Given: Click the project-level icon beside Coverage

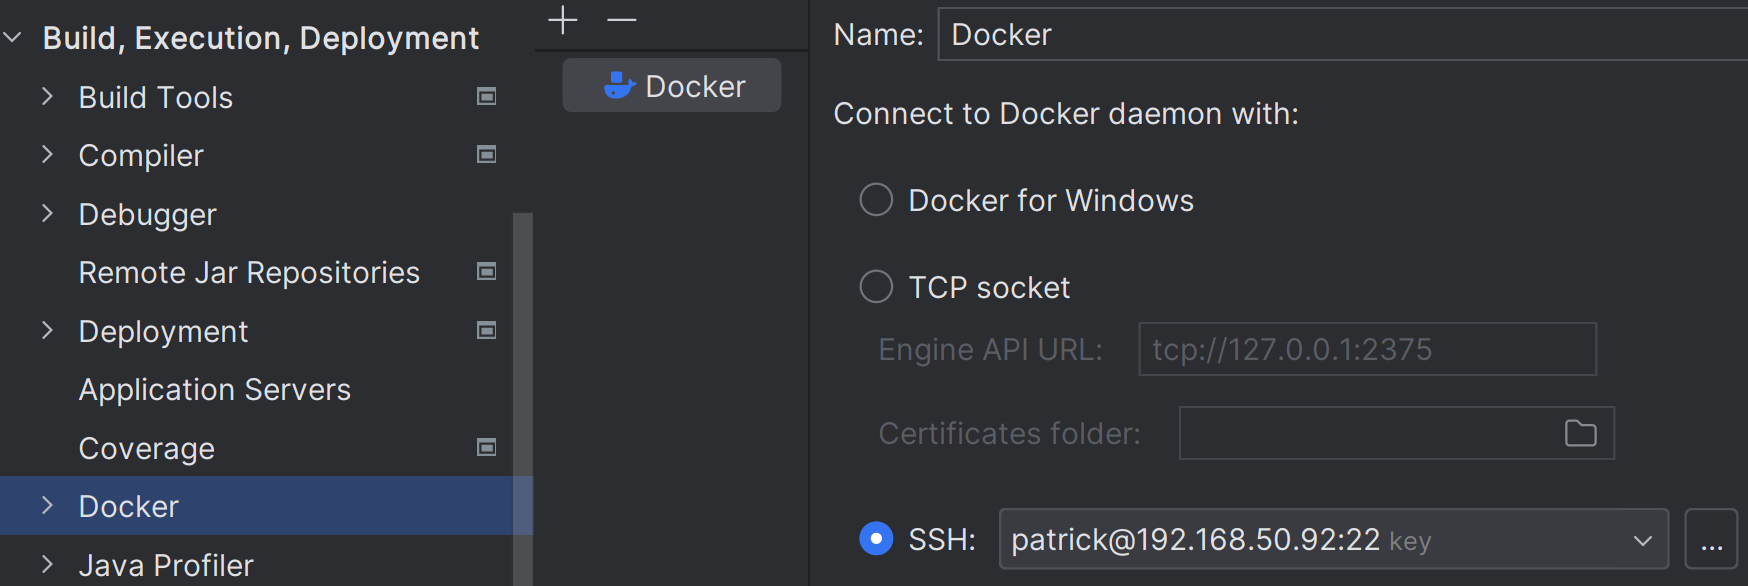Looking at the screenshot, I should point(487,448).
